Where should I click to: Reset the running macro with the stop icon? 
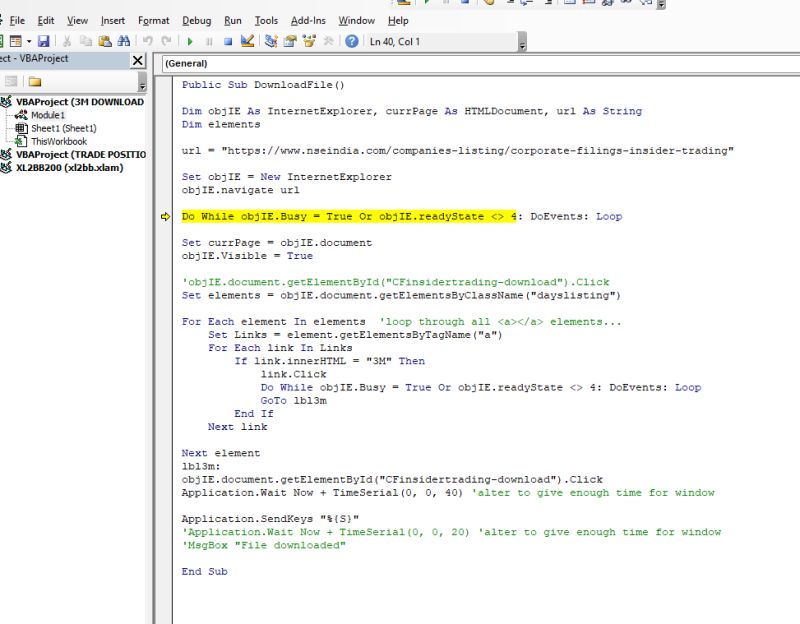click(x=227, y=41)
